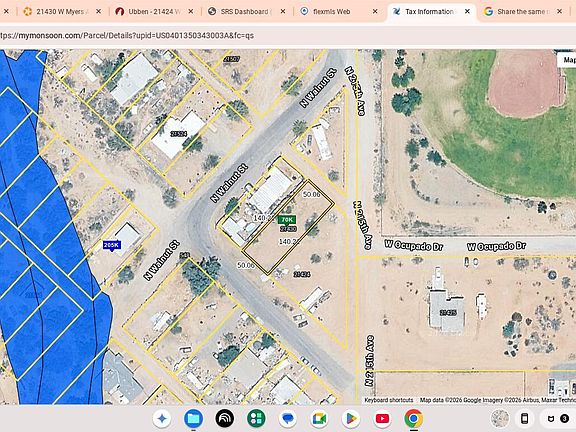This screenshot has height=432, width=576.
Task: Click the Map view button
Action: [569, 60]
